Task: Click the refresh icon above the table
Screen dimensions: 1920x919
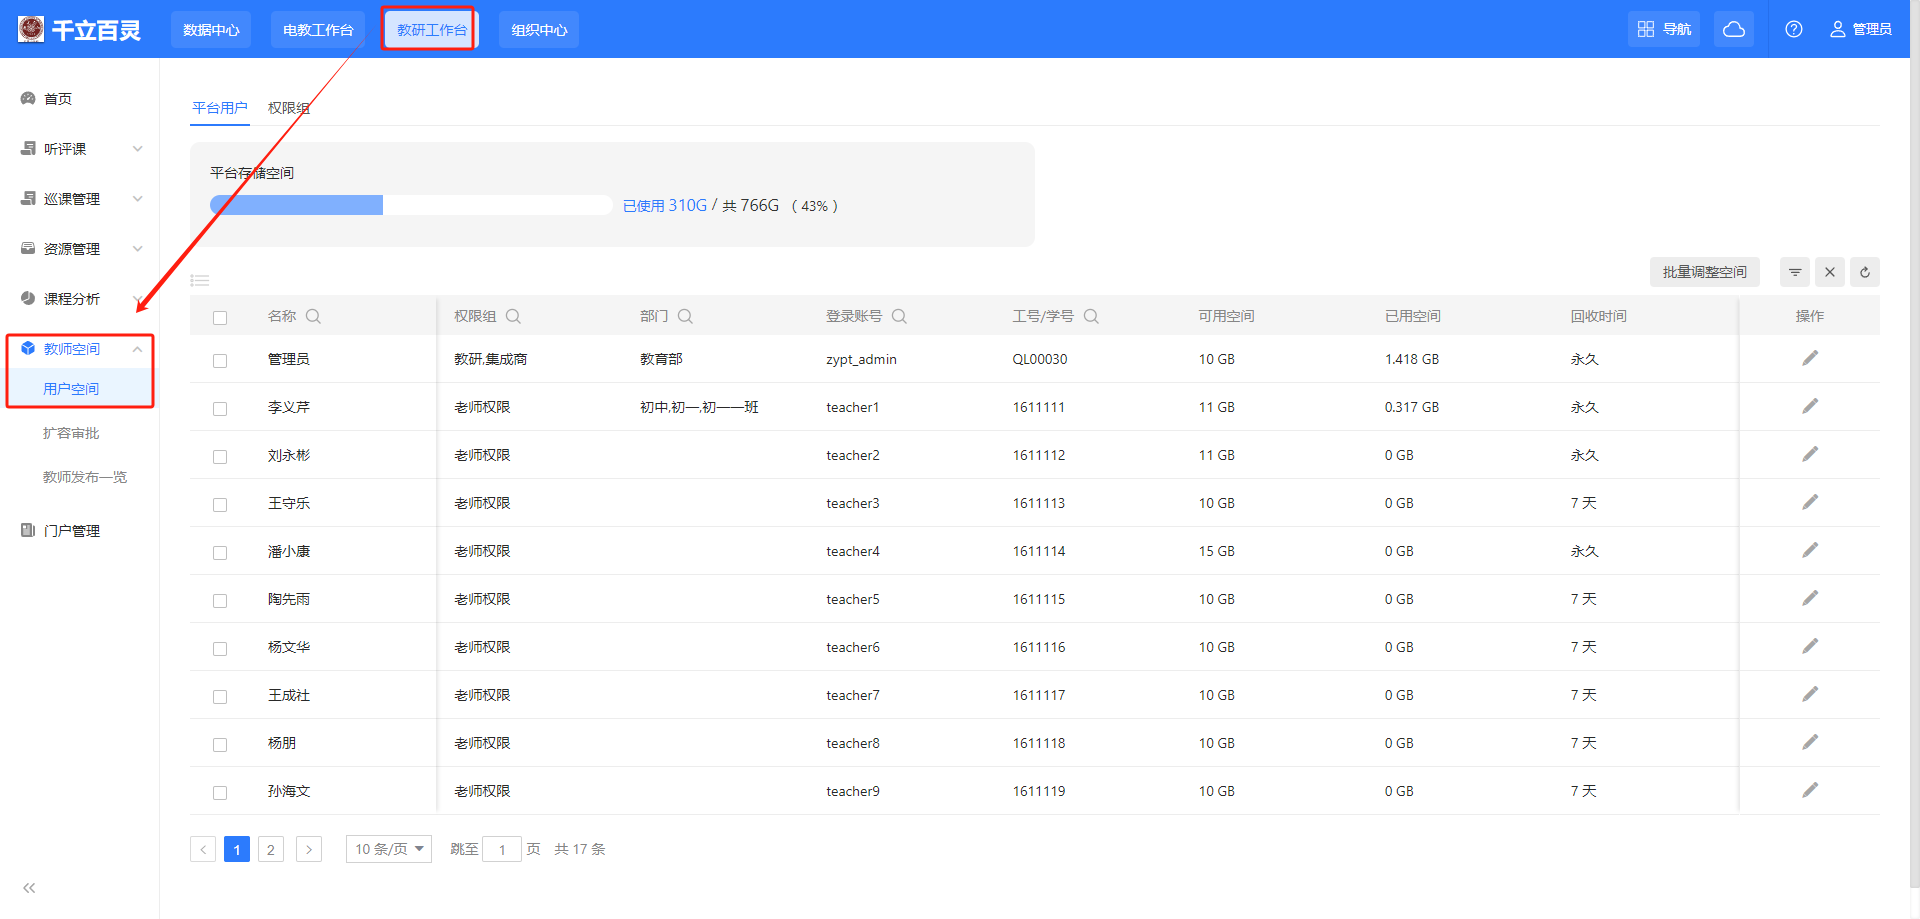Action: tap(1864, 272)
